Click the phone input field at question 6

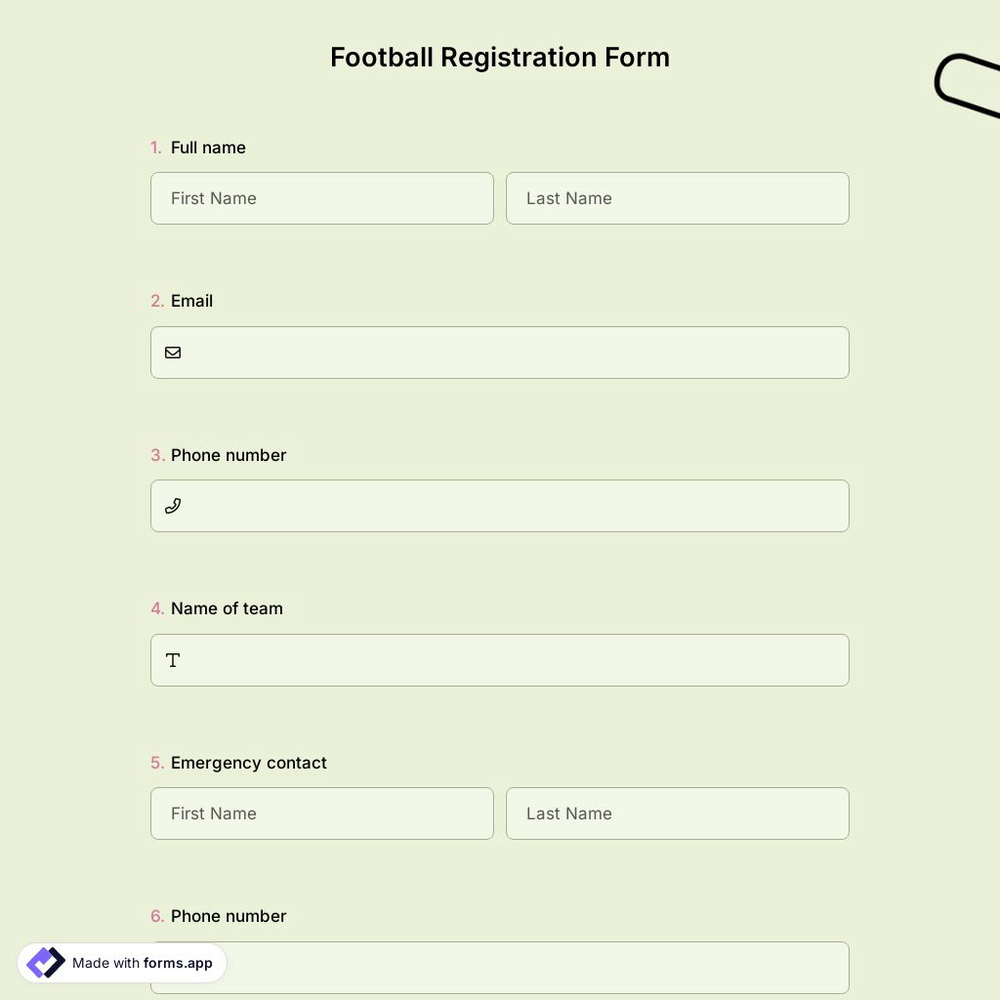[500, 967]
